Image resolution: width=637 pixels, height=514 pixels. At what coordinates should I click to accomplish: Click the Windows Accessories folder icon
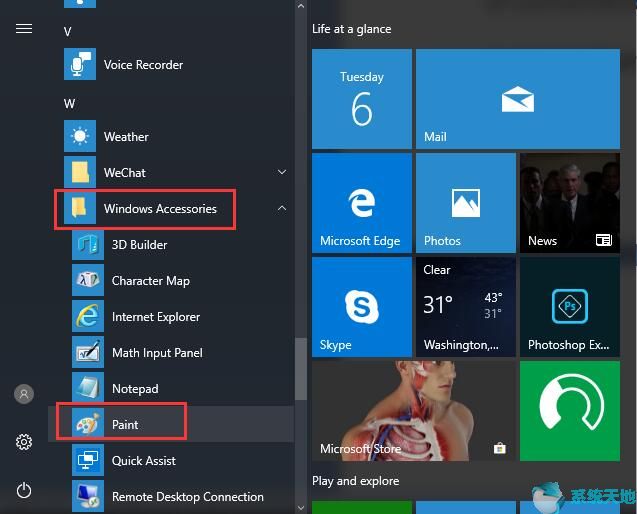coord(80,208)
